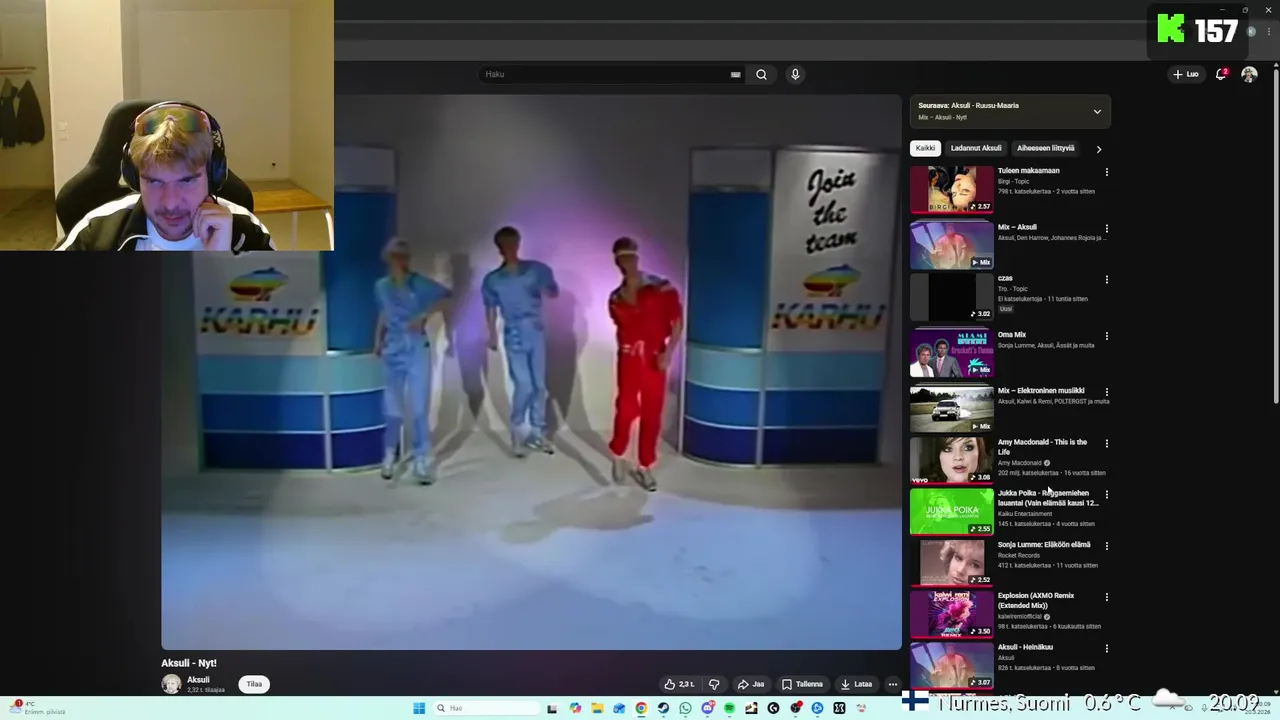This screenshot has height=720, width=1280.
Task: Open Steam from the taskbar
Action: pyautogui.click(x=663, y=708)
